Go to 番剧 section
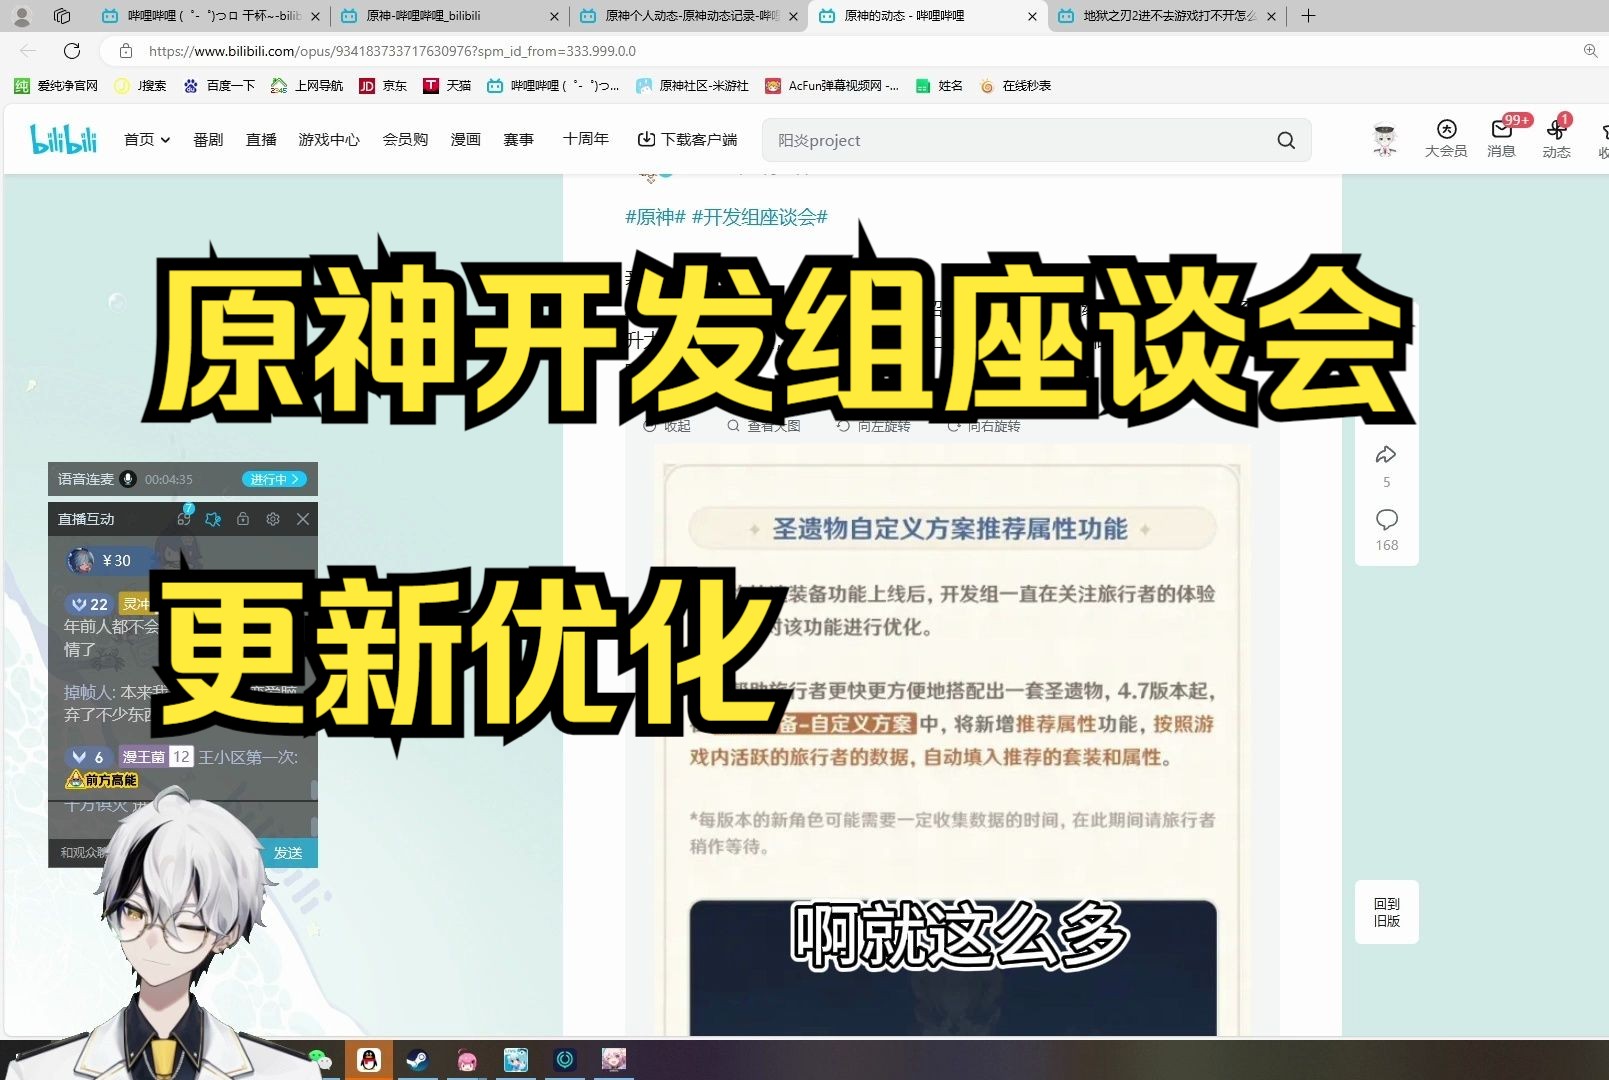1609x1080 pixels. (208, 140)
